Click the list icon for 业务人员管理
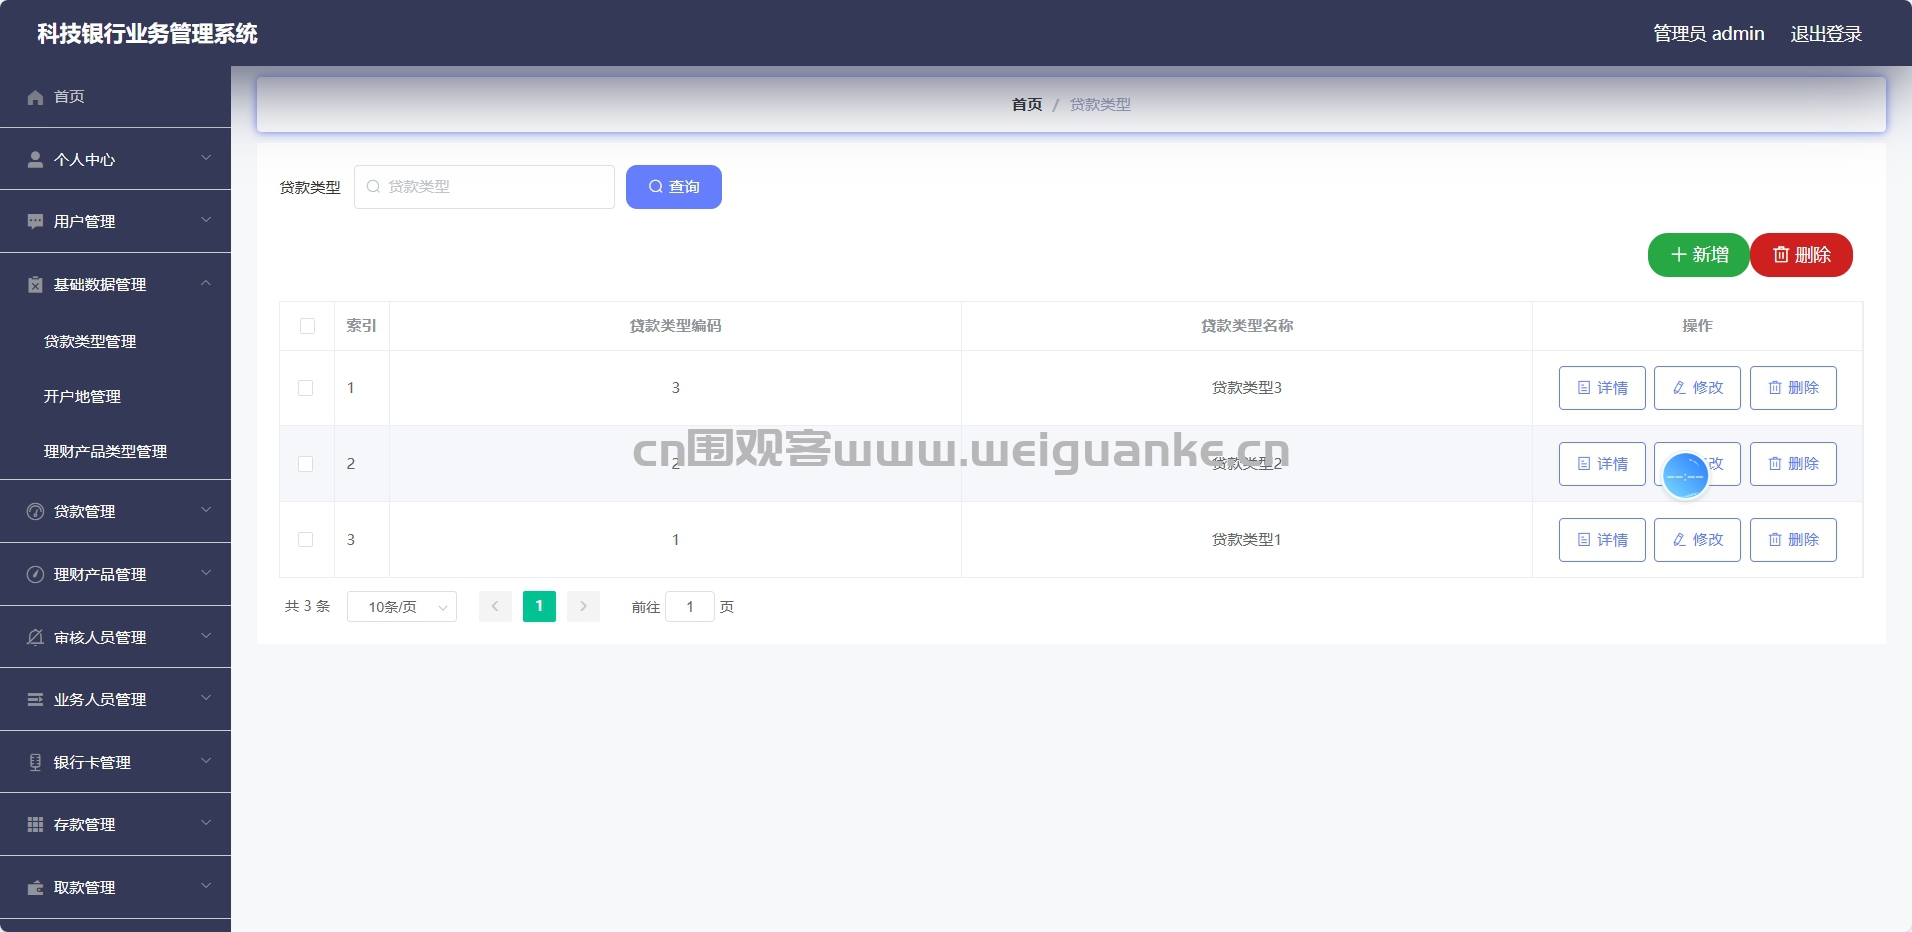Viewport: 1912px width, 932px height. click(35, 699)
